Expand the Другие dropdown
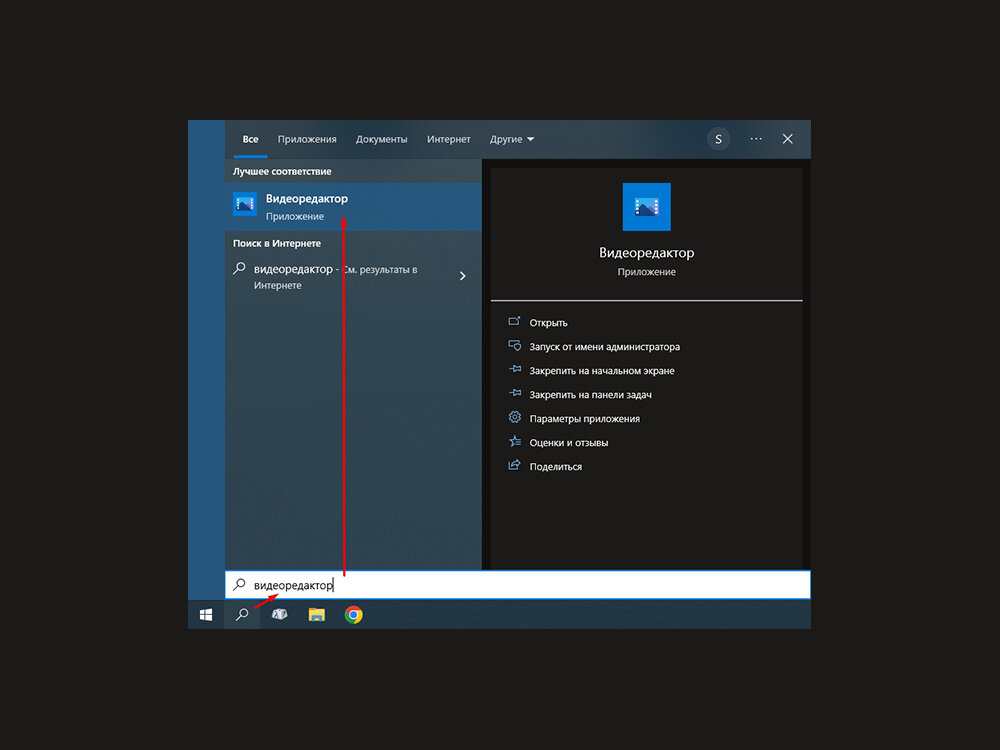Screen dimensions: 1000x750 (x=511, y=139)
